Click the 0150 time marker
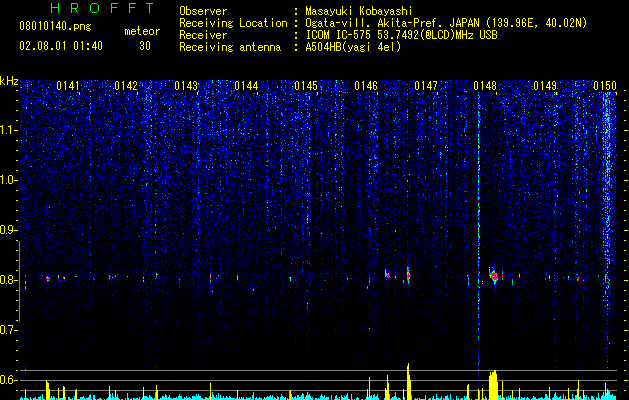629x400 pixels. pyautogui.click(x=605, y=86)
